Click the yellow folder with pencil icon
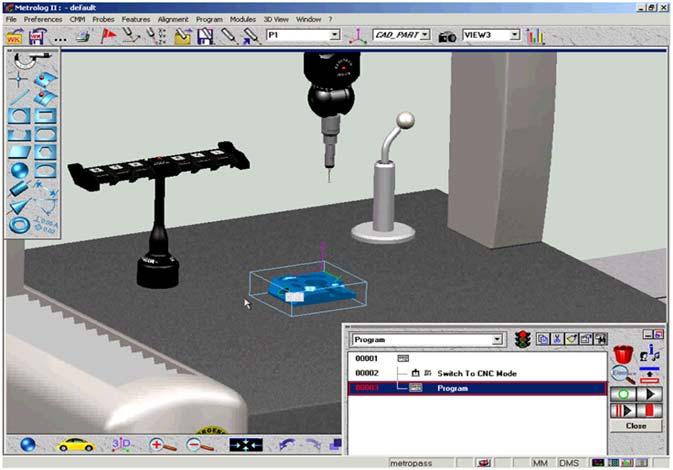The image size is (673, 470). point(183,36)
